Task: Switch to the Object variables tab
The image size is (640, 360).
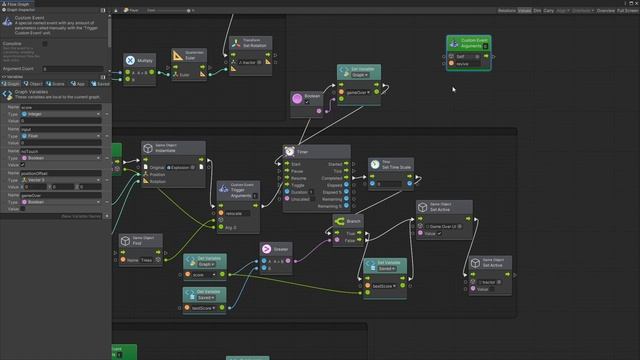Action: click(33, 84)
